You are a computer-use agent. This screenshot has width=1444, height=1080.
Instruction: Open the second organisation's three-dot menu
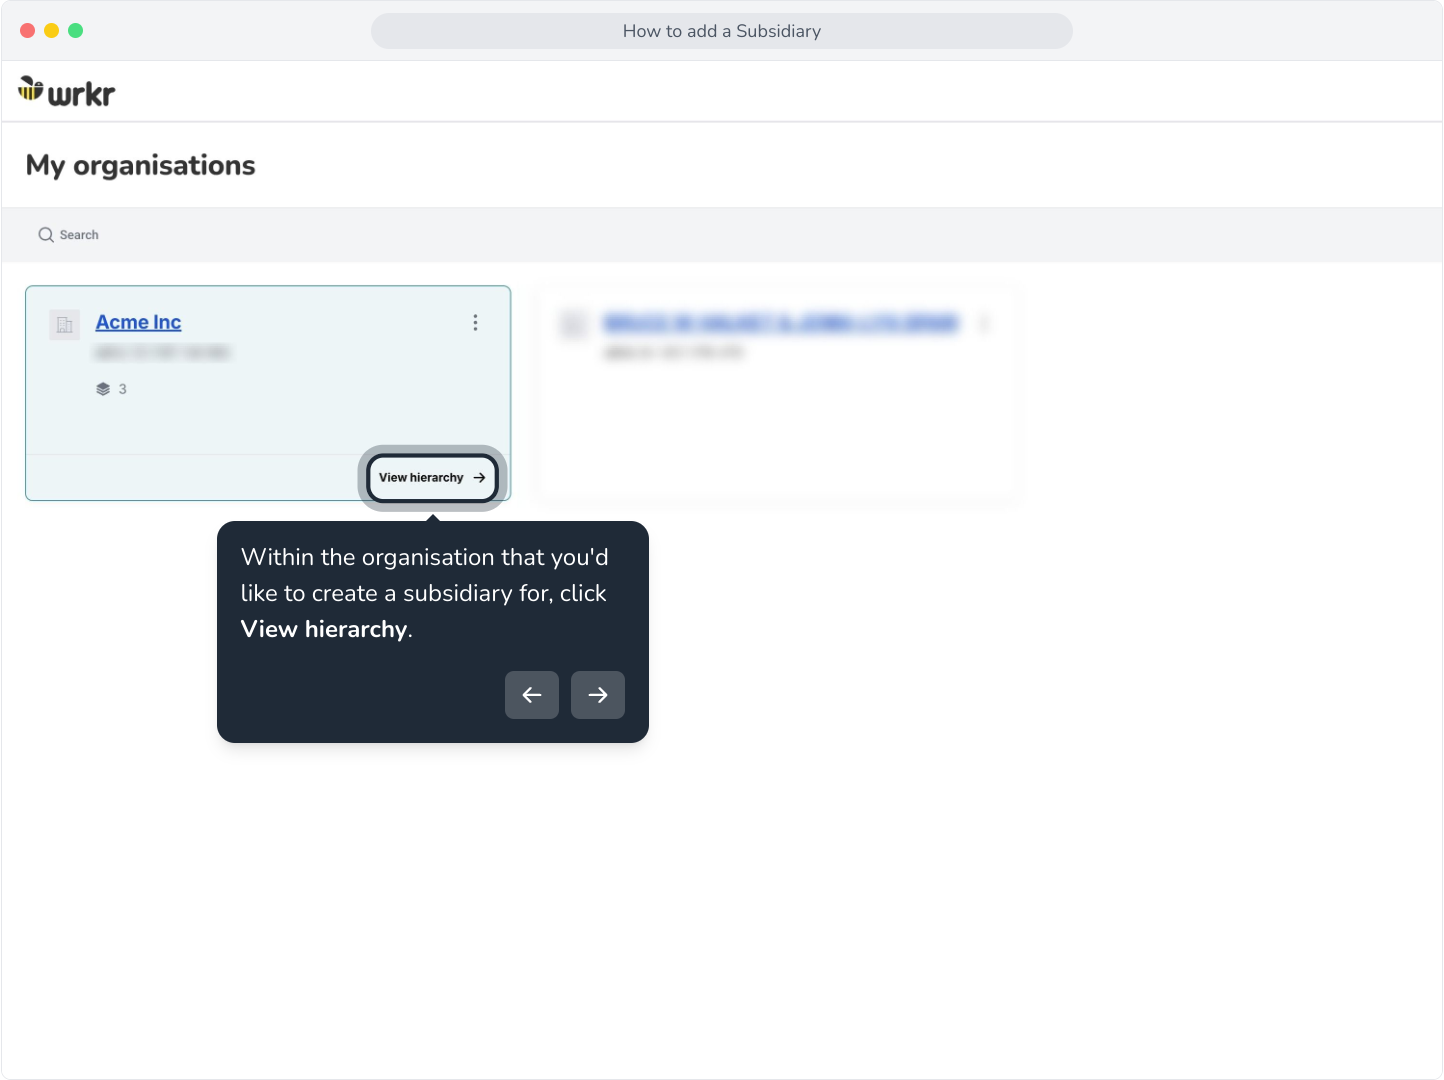tap(984, 322)
